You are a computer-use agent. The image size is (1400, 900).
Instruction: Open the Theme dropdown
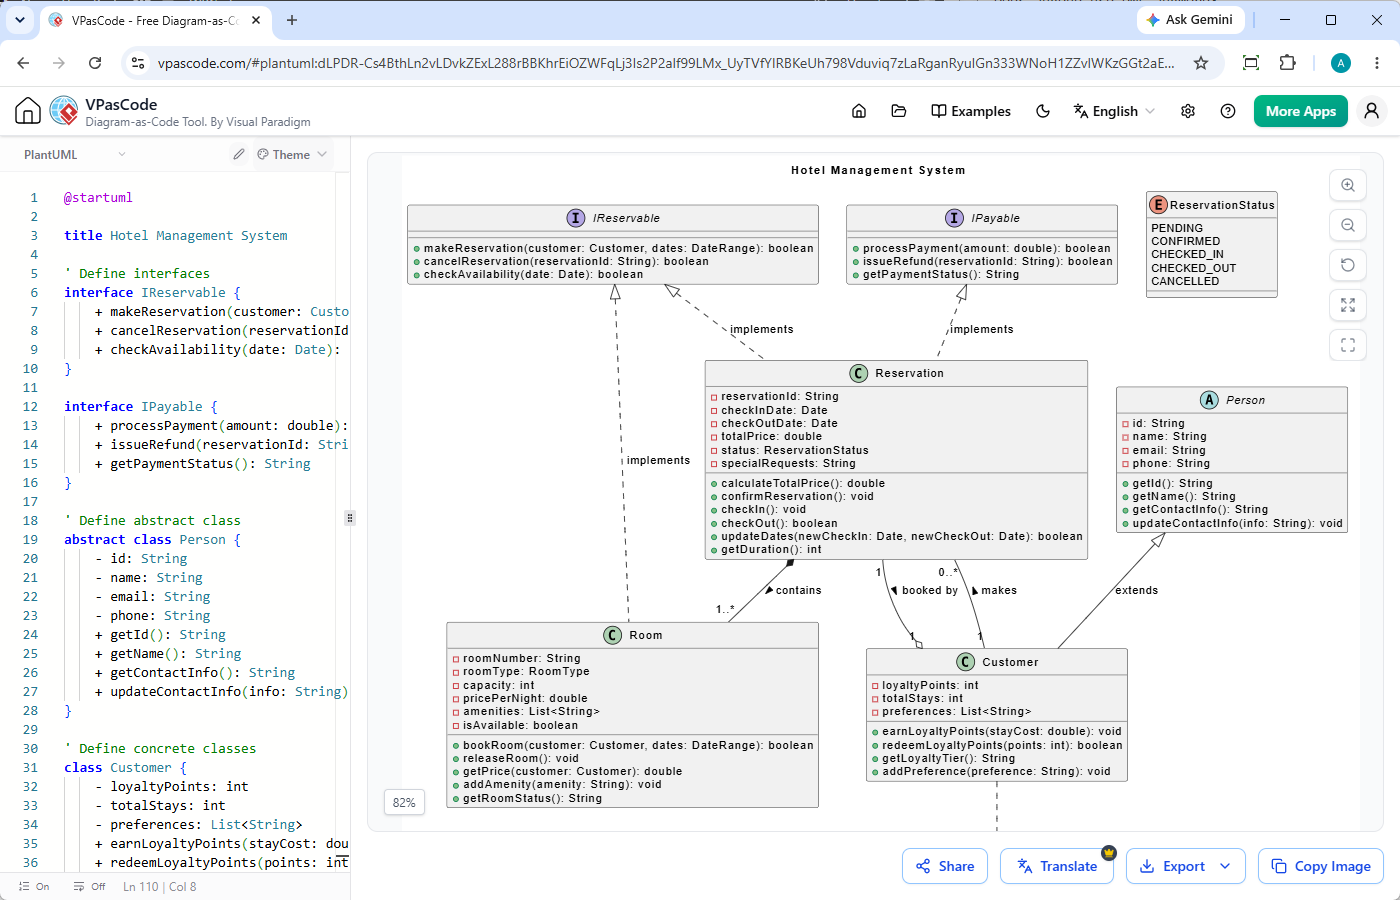coord(292,154)
